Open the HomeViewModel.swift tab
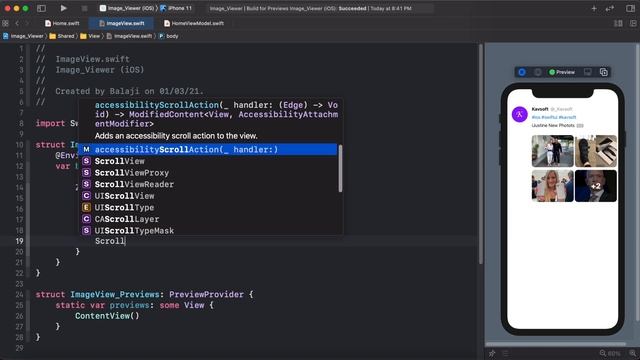The width and height of the screenshot is (640, 360). 194,23
